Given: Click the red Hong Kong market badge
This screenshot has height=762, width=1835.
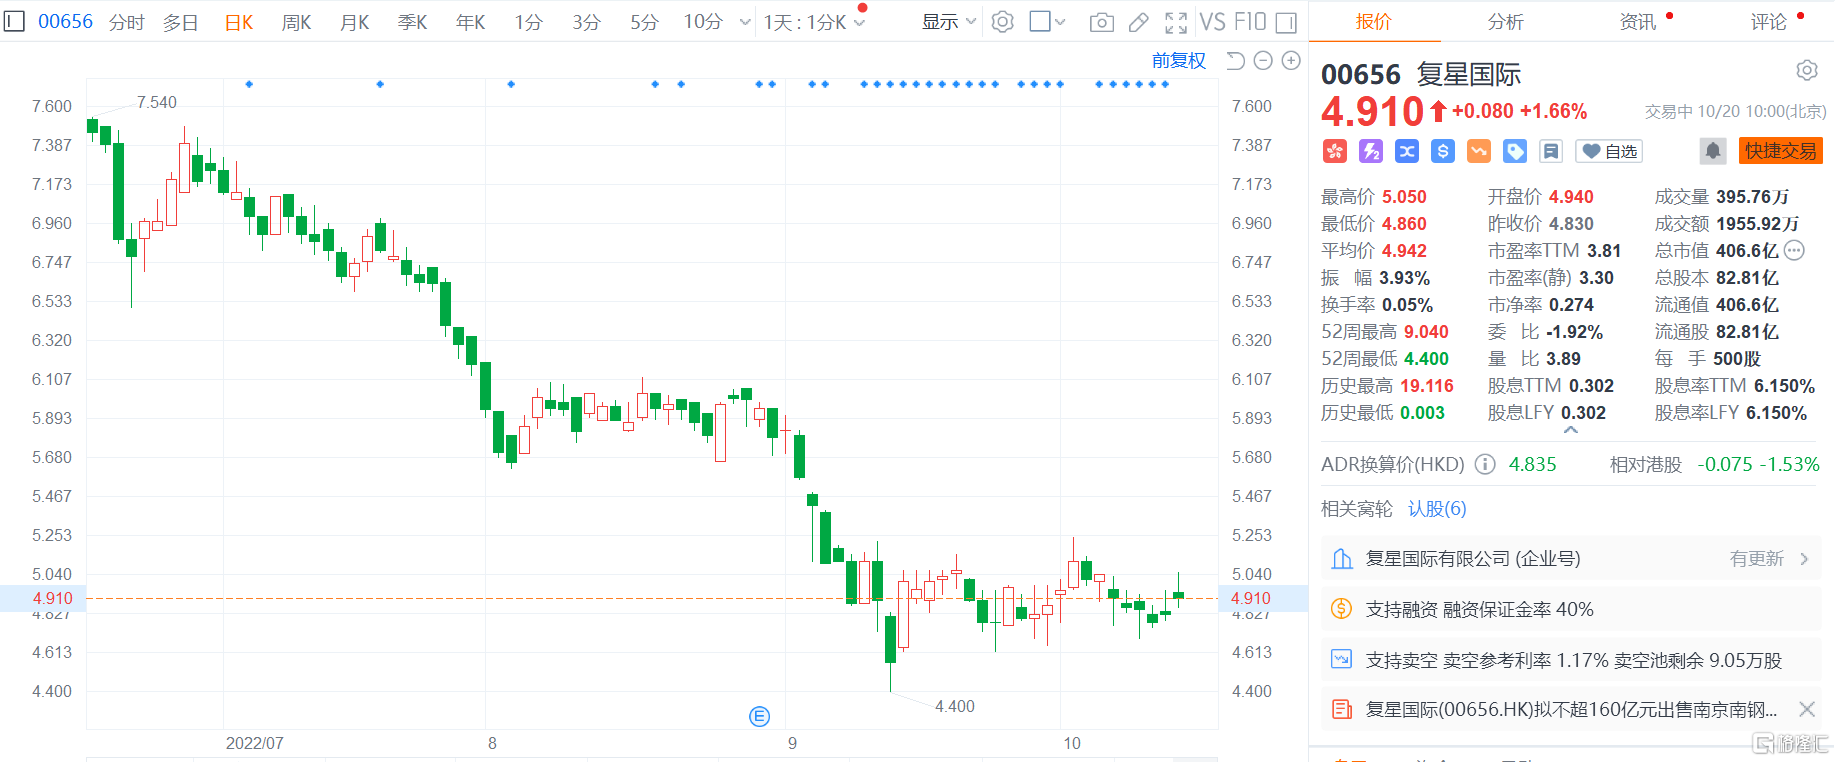Looking at the screenshot, I should pos(1335,151).
